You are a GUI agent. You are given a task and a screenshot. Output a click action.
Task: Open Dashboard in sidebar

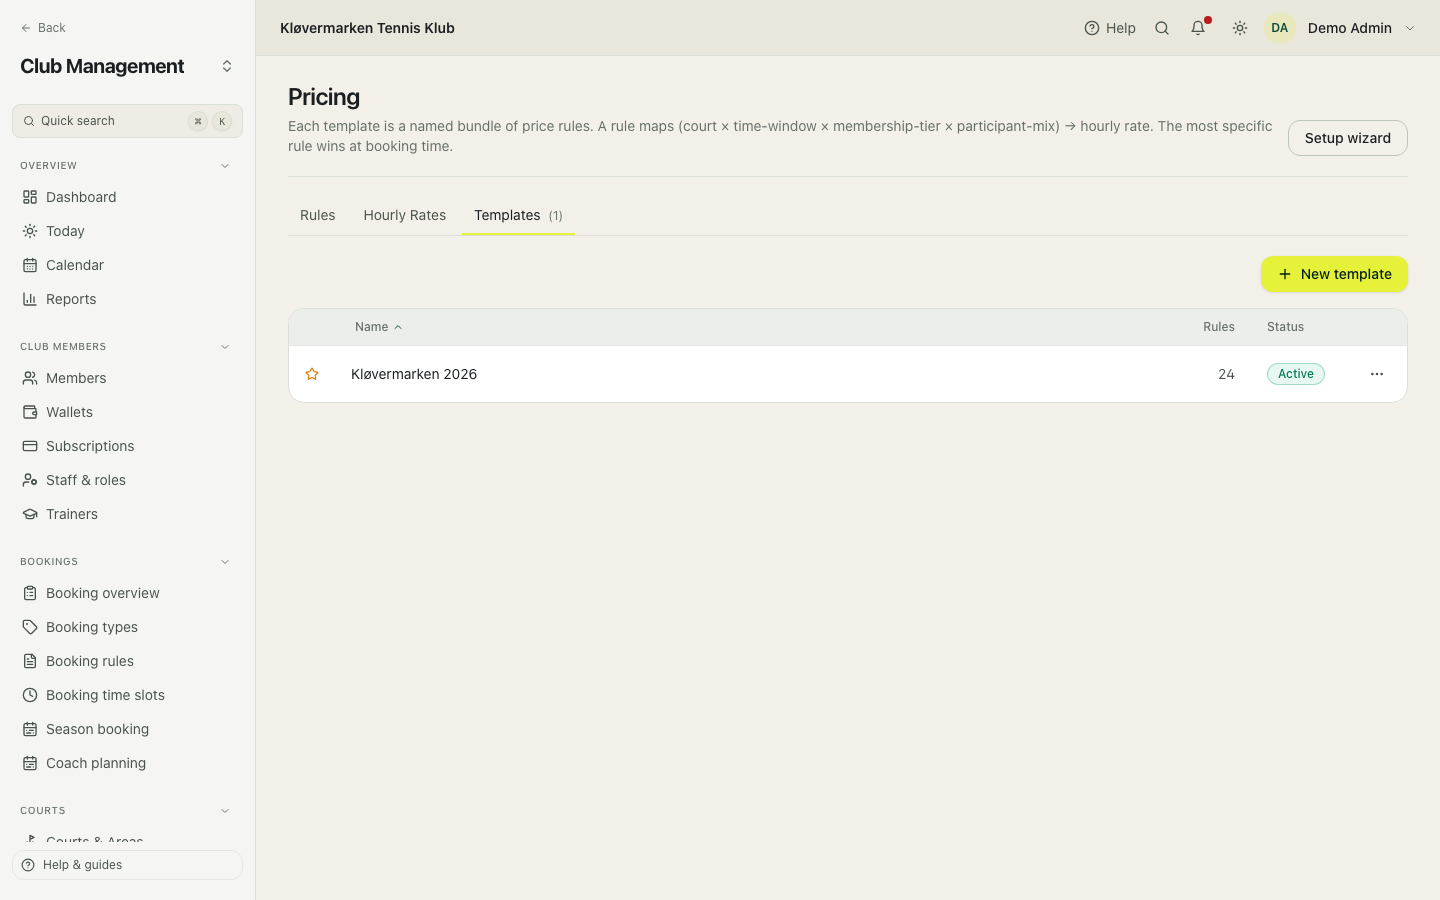[x=127, y=197]
